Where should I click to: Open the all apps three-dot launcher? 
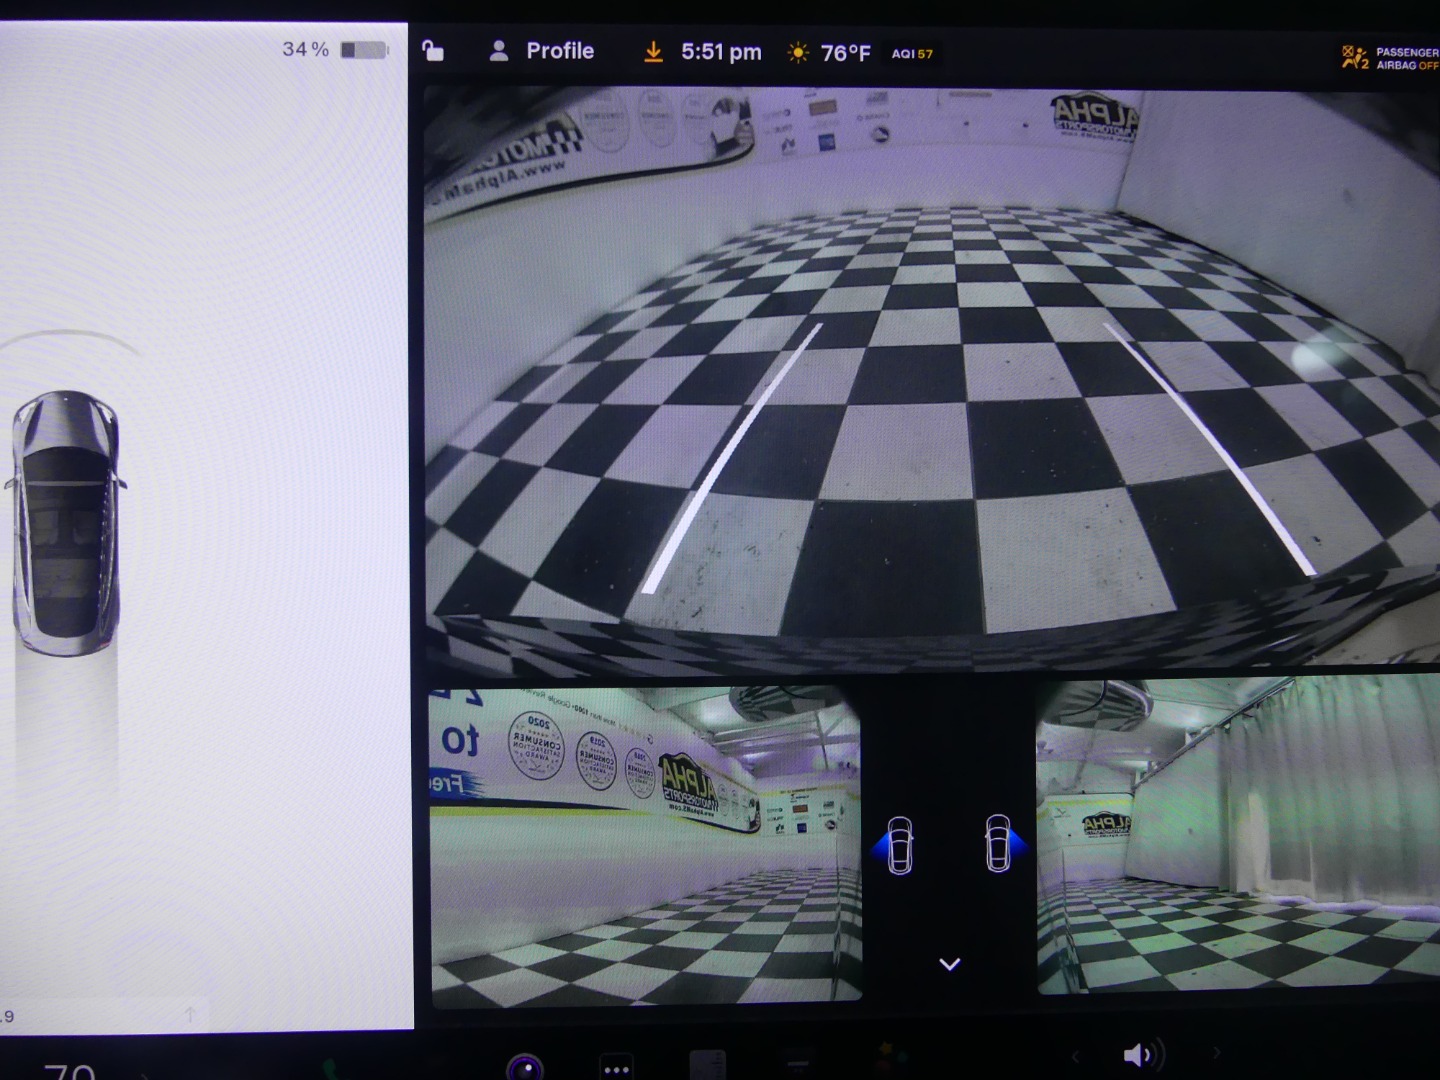pyautogui.click(x=616, y=1068)
